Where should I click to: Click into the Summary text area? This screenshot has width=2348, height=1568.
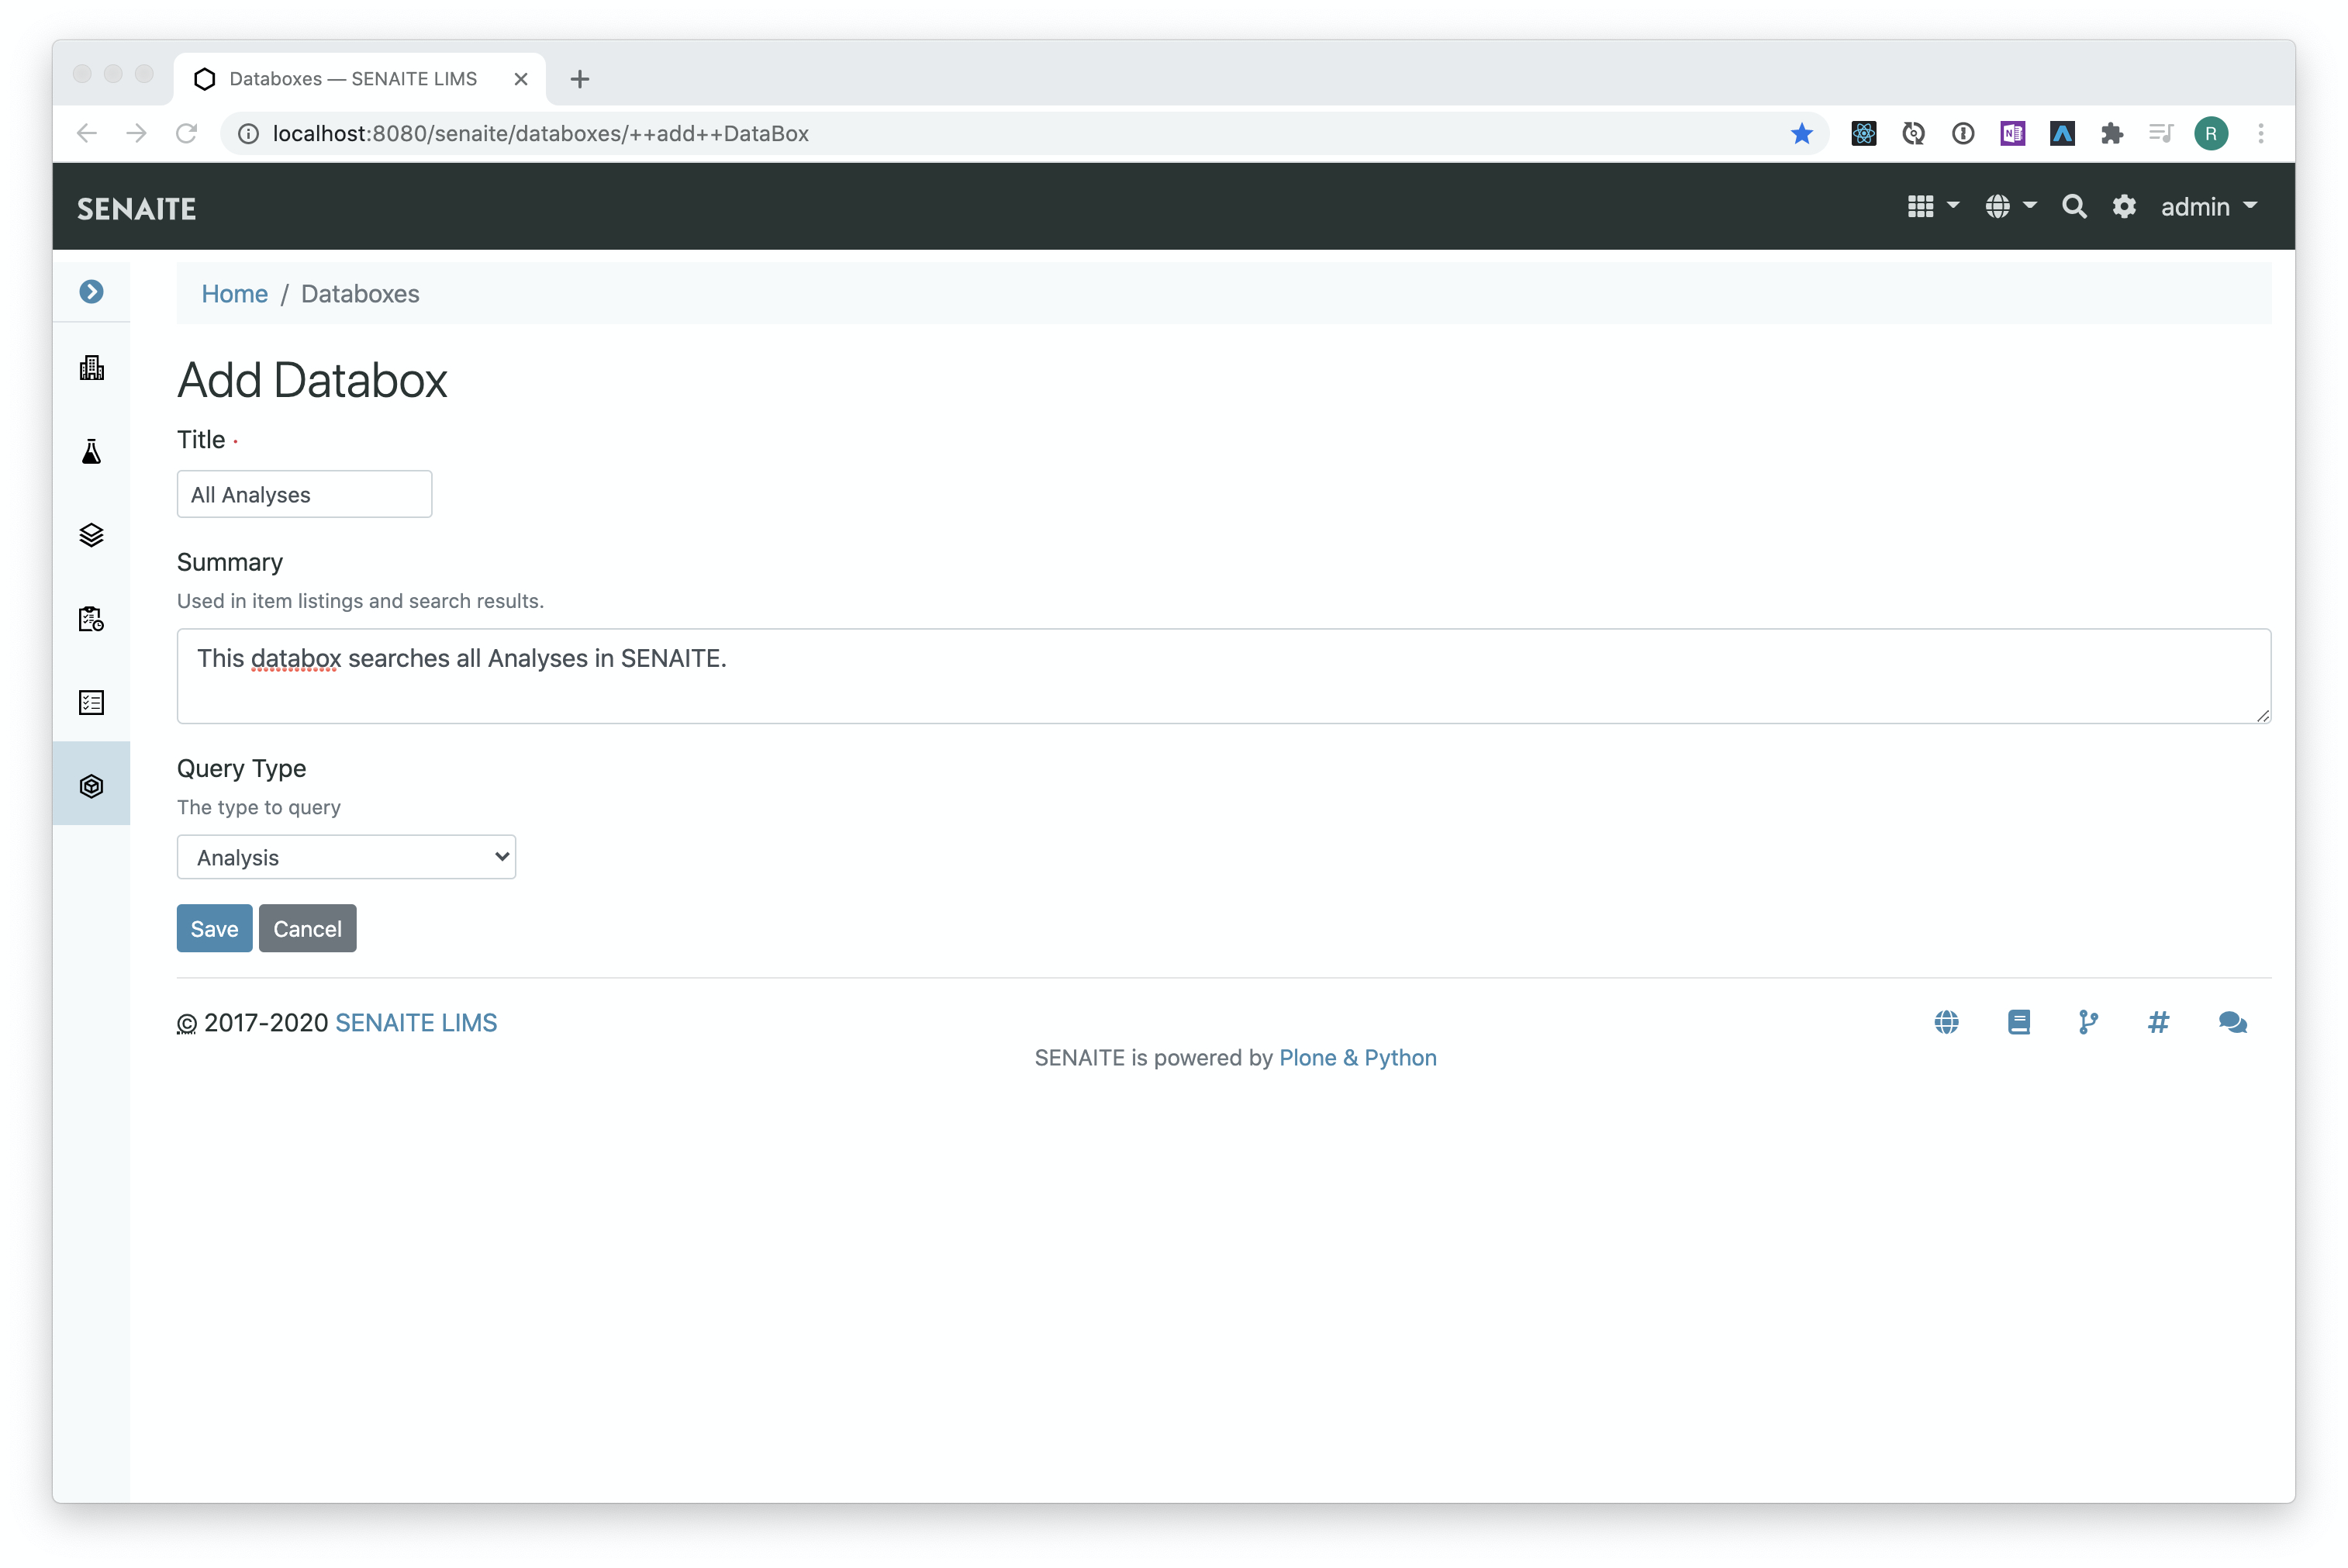tap(1223, 676)
